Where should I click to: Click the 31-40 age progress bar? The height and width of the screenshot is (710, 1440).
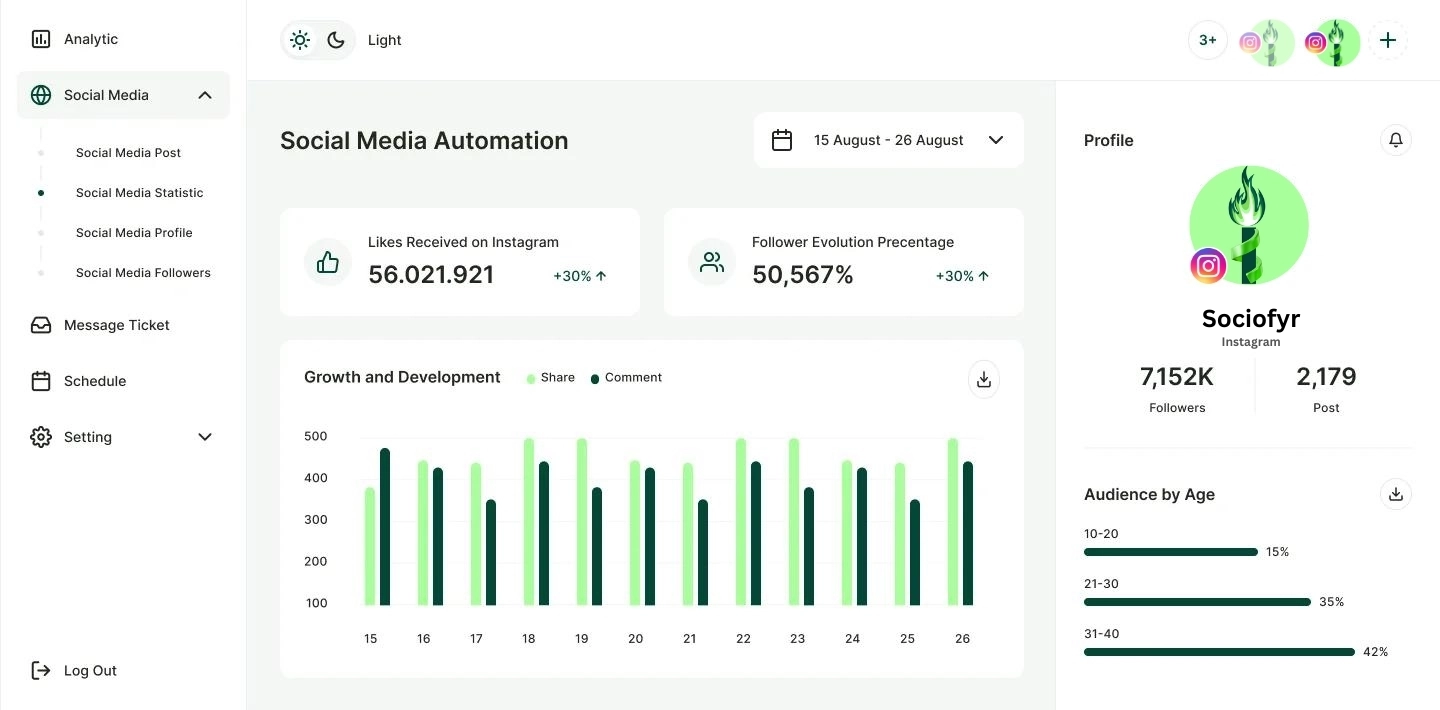pyautogui.click(x=1219, y=652)
